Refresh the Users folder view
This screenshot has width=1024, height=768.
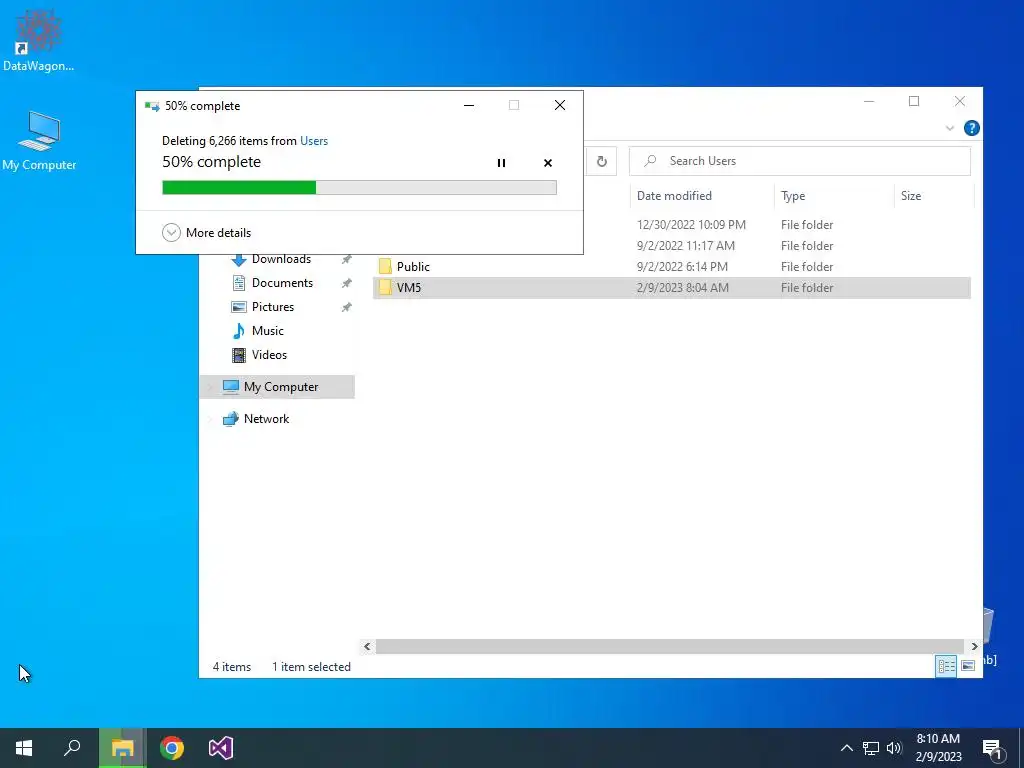click(601, 161)
